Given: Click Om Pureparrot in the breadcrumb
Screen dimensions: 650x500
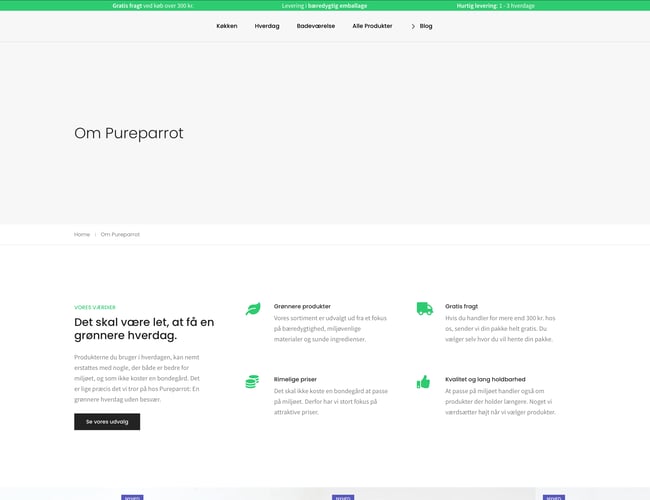Looking at the screenshot, I should click(x=120, y=234).
